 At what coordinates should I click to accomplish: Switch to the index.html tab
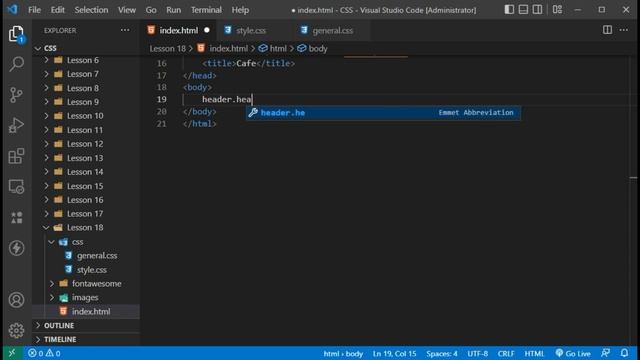pyautogui.click(x=179, y=30)
